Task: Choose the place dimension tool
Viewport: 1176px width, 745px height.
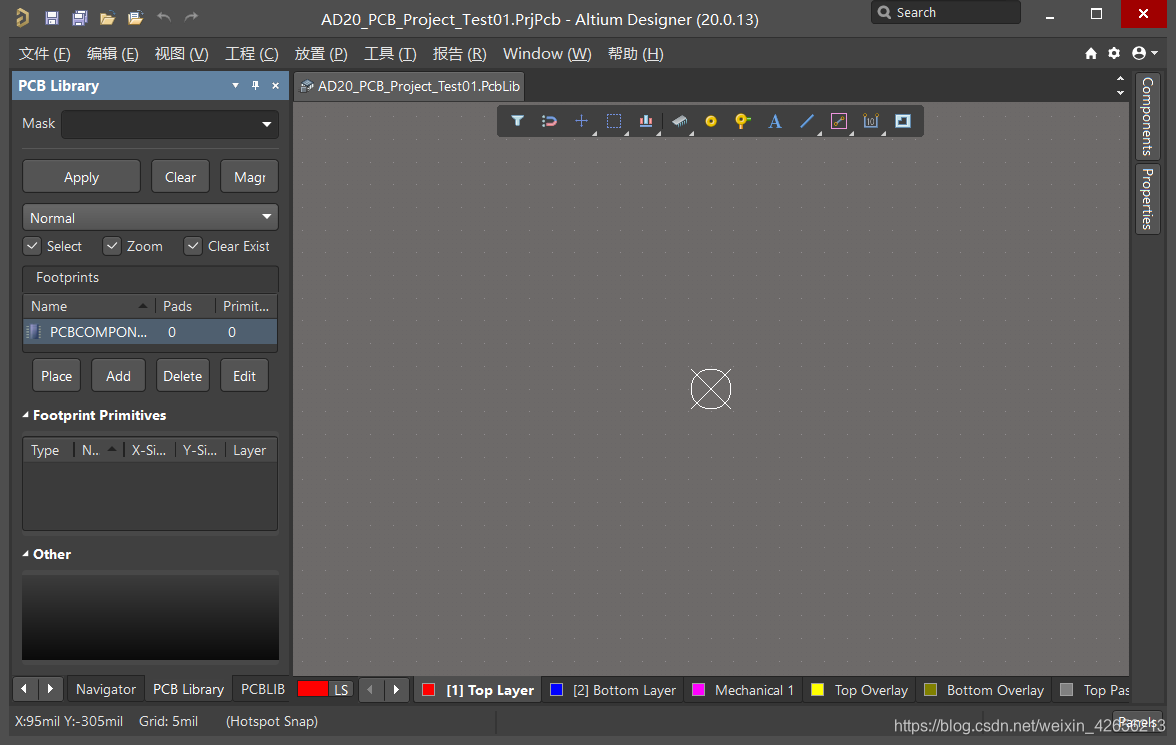Action: tap(871, 121)
